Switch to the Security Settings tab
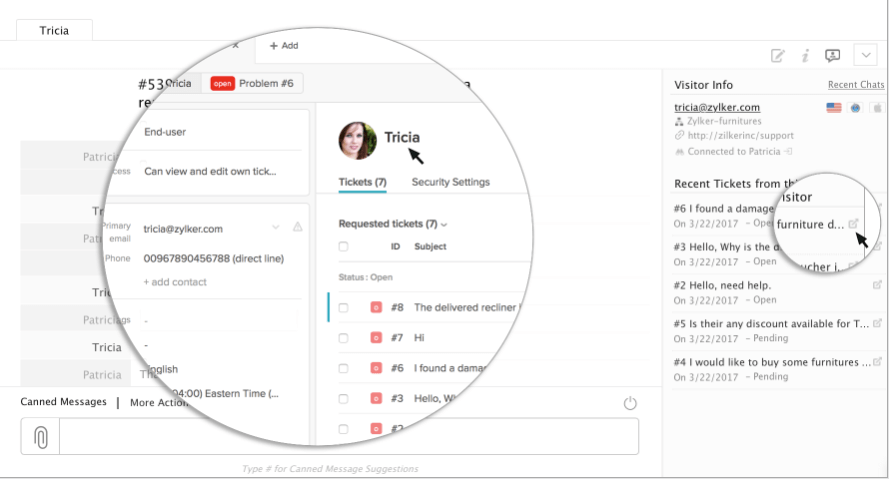Screen dimensions: 889x479 [x=450, y=182]
